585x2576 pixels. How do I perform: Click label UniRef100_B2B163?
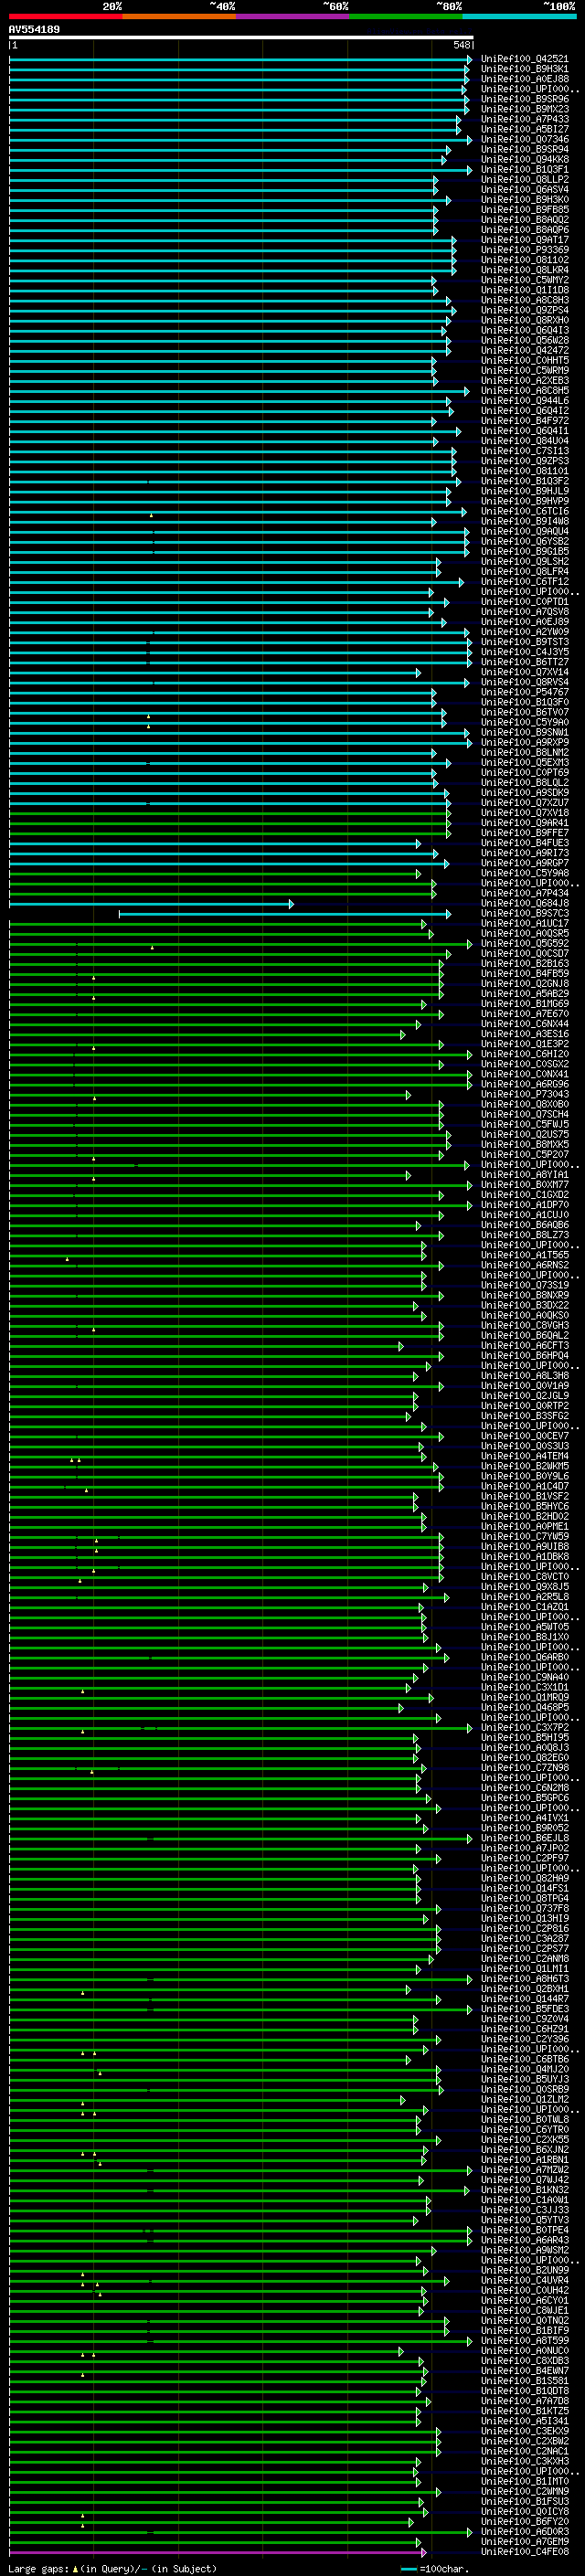click(524, 963)
